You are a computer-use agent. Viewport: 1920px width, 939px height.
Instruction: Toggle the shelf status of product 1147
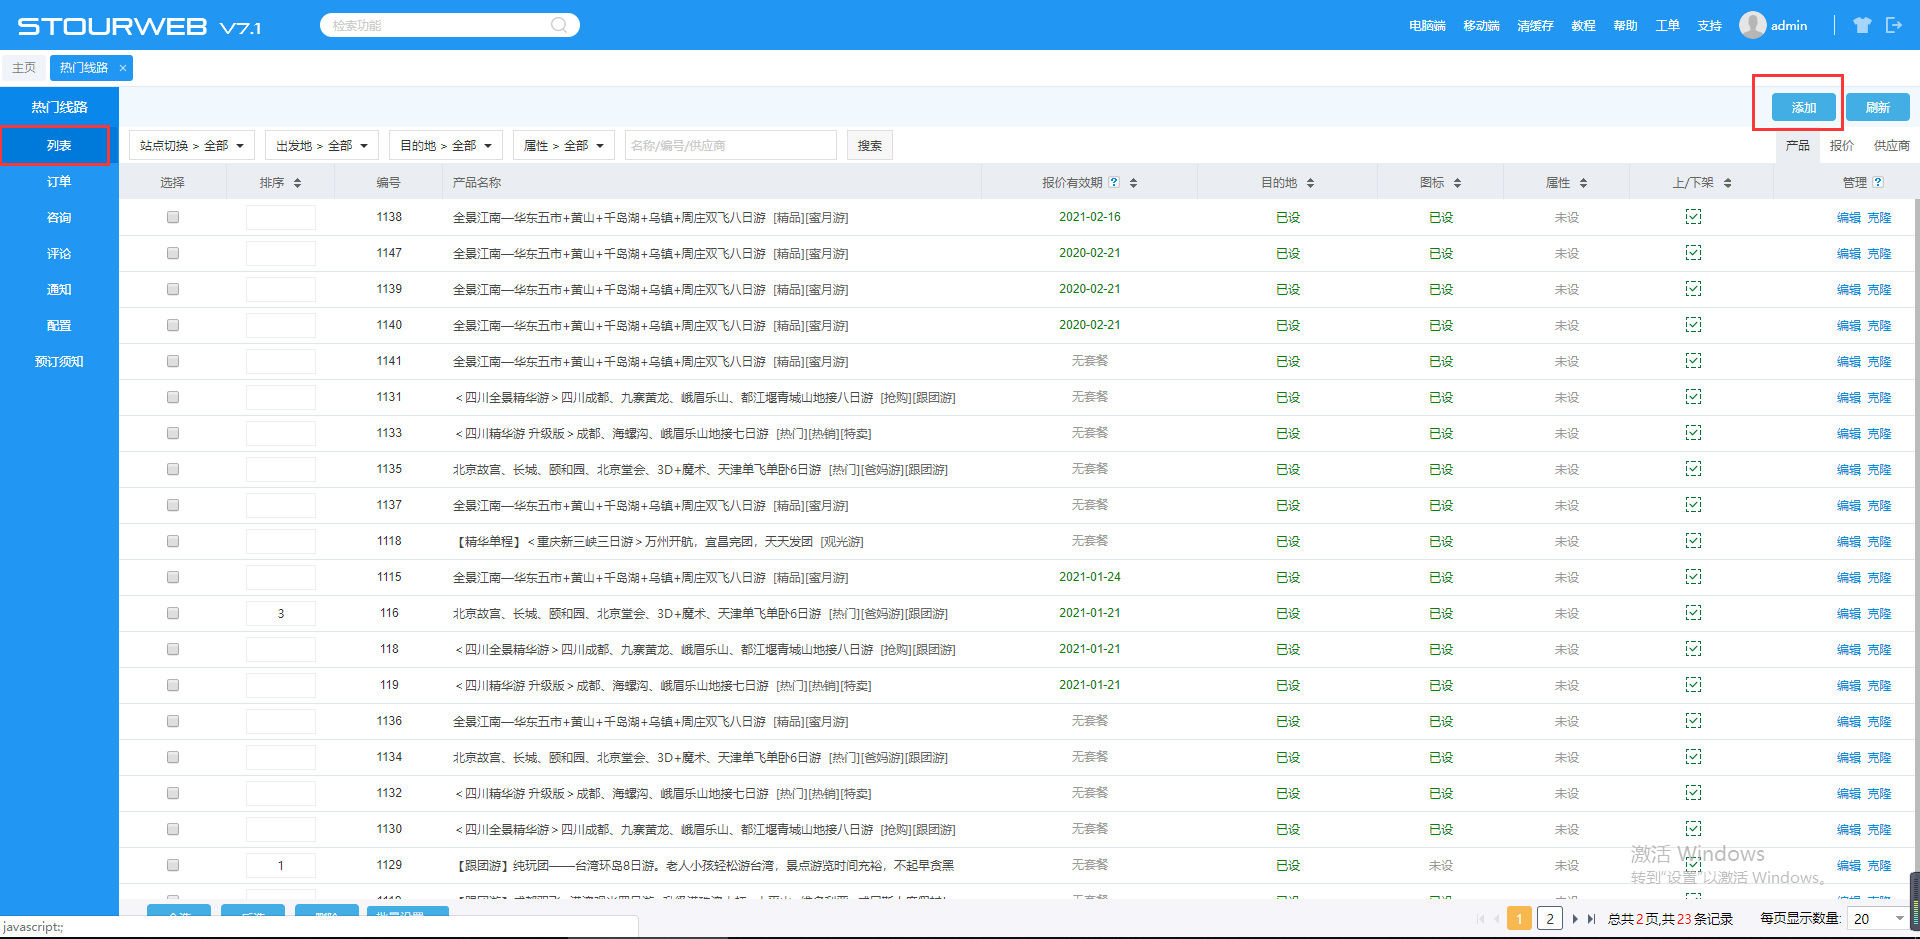pos(1693,253)
